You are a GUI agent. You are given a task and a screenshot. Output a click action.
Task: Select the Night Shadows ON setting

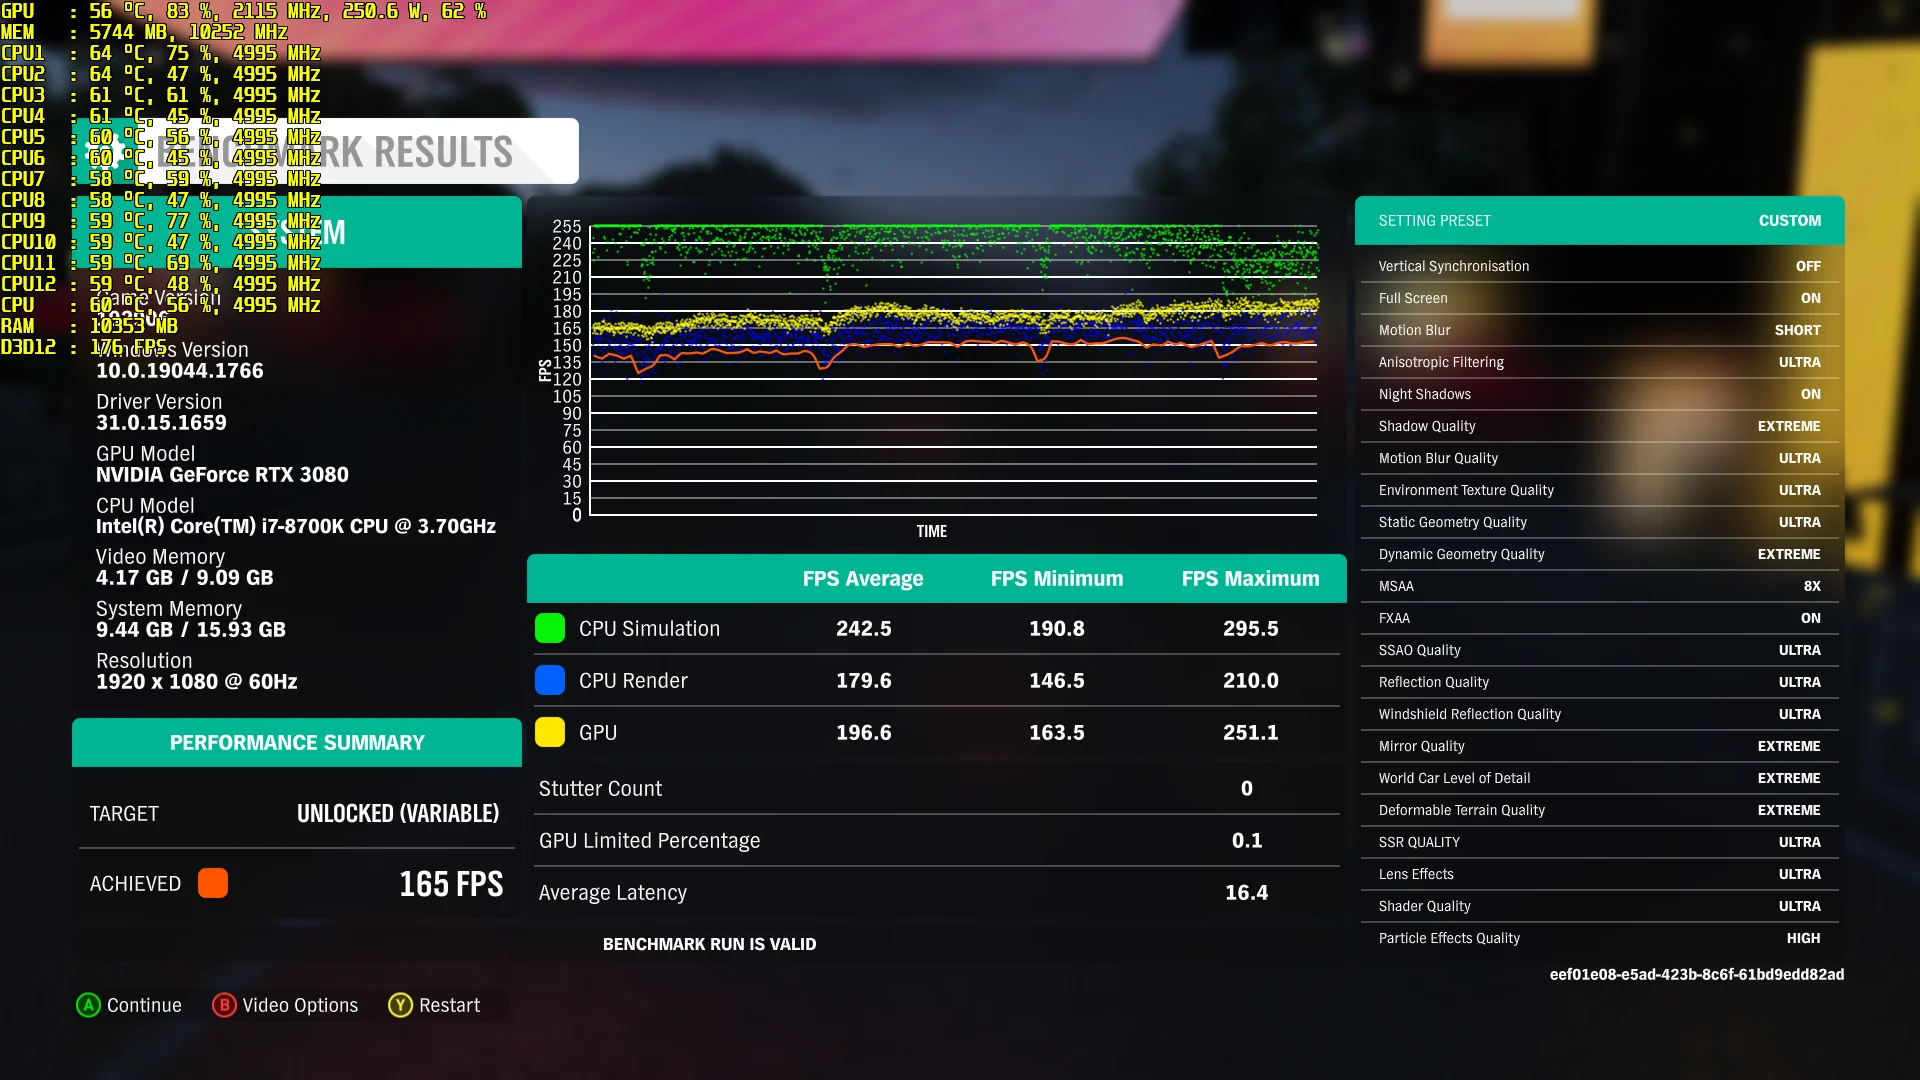(x=1600, y=394)
